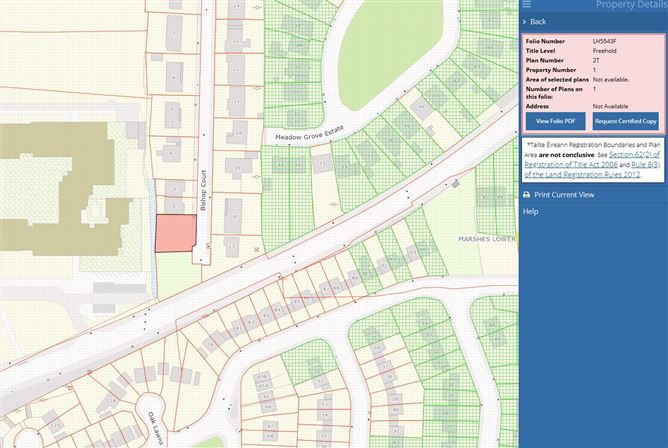The width and height of the screenshot is (668, 448).
Task: Open the hamburger menu icon
Action: click(x=527, y=5)
